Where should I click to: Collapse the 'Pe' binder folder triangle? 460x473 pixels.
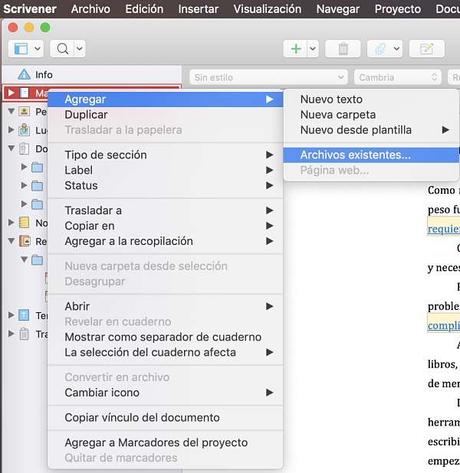tap(11, 111)
